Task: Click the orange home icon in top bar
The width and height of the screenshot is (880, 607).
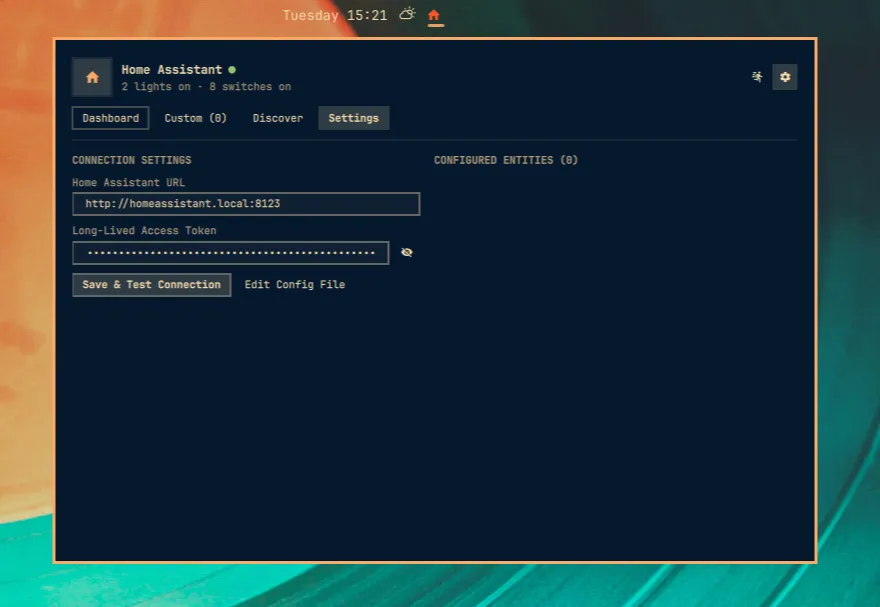Action: pyautogui.click(x=434, y=15)
